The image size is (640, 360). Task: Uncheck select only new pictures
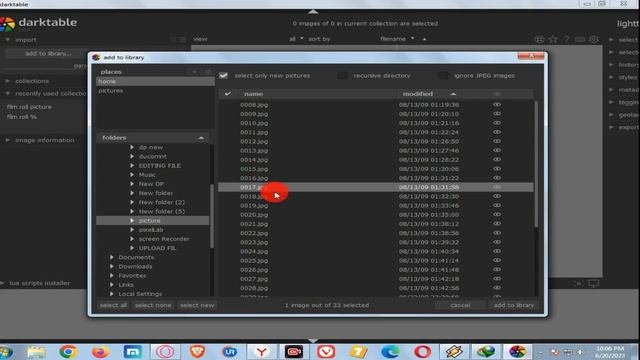223,76
